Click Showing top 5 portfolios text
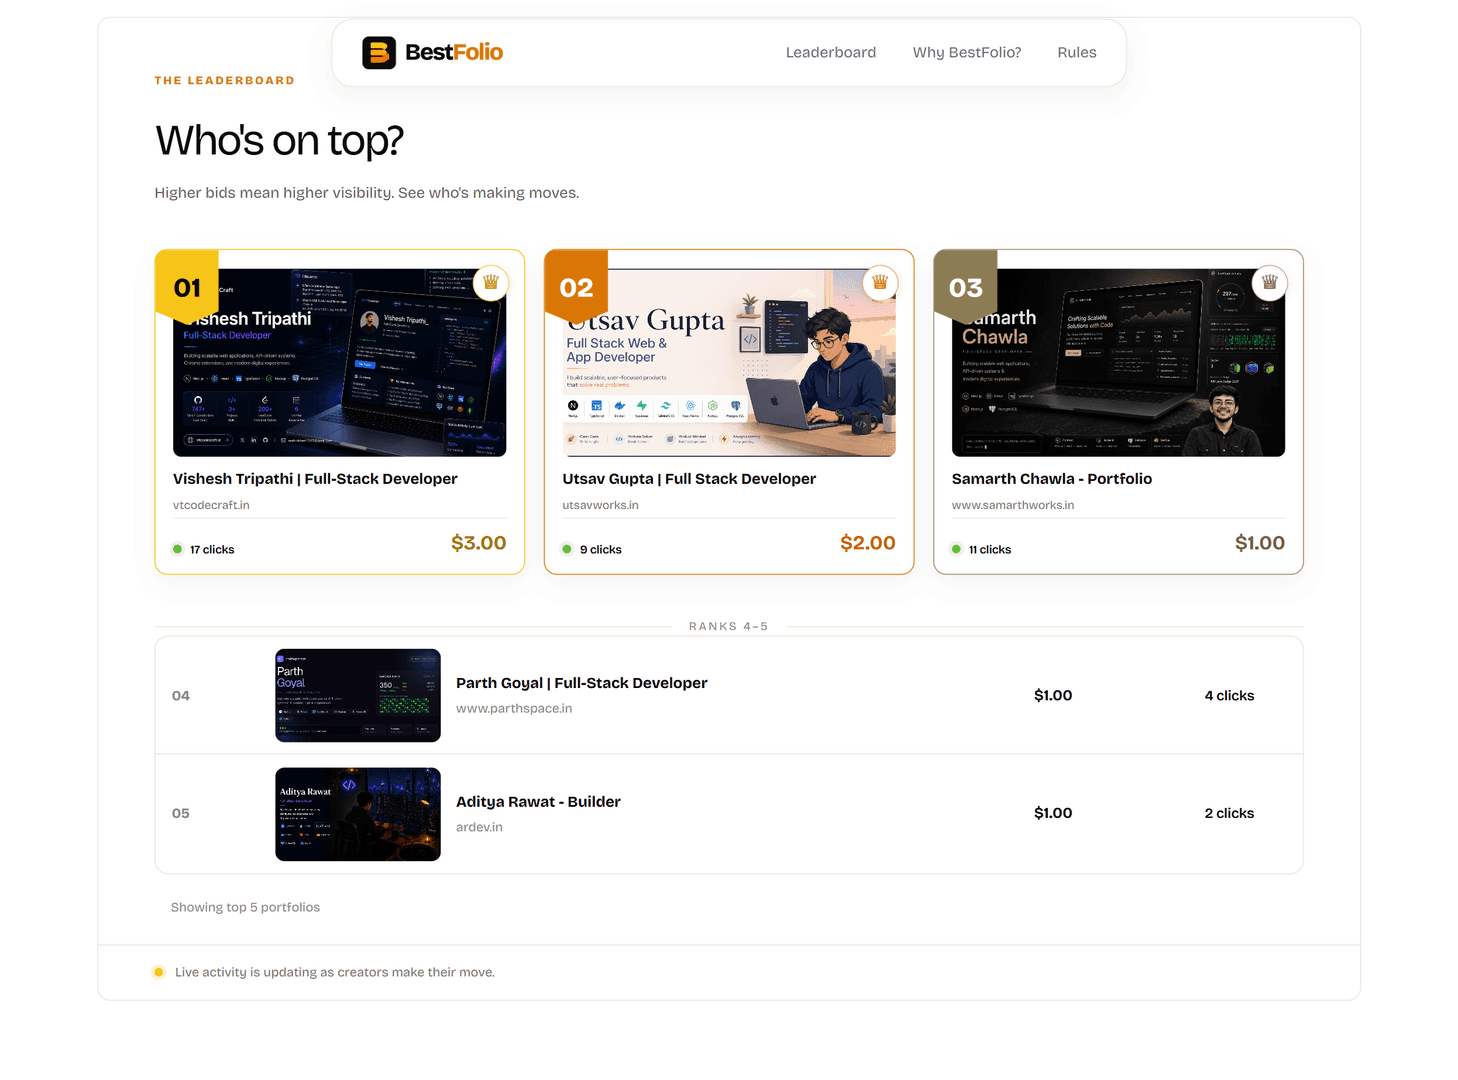The height and width of the screenshot is (1080, 1458). 245,907
